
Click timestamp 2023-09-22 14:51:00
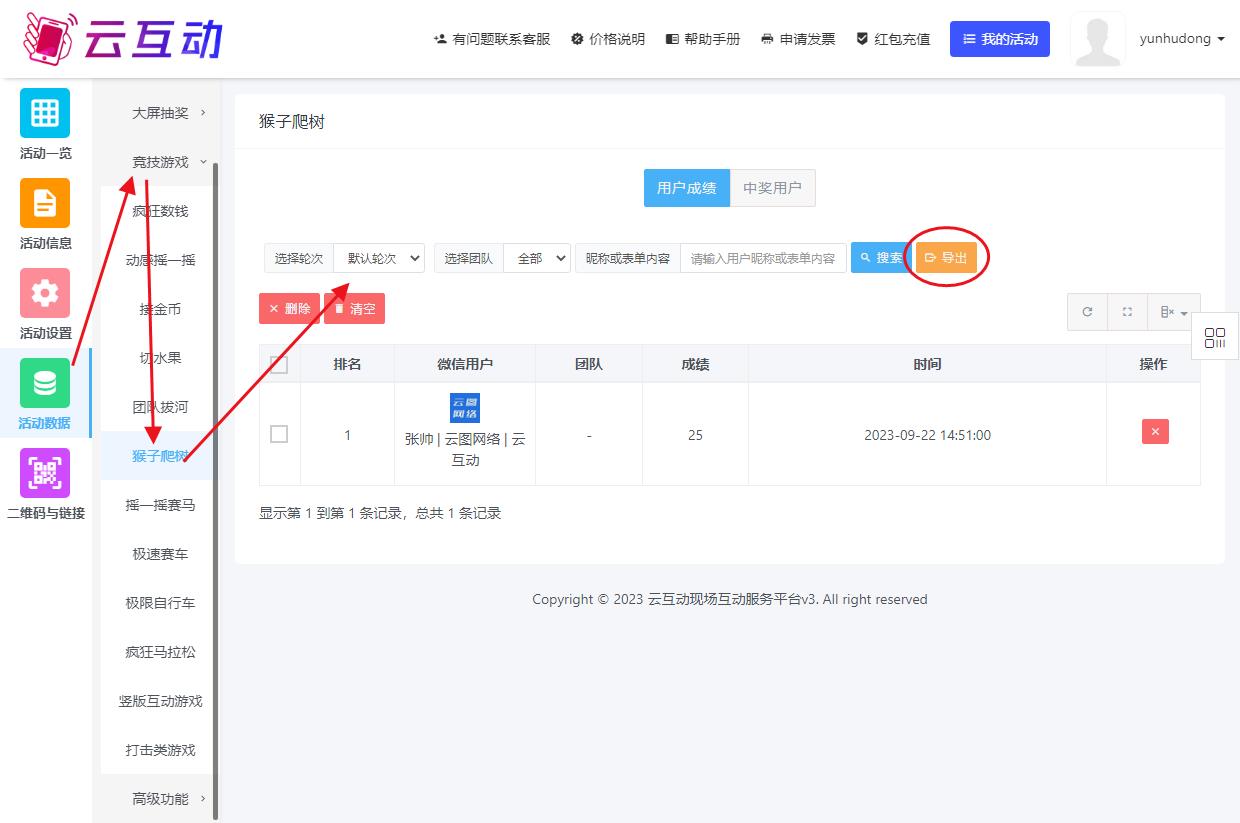(x=927, y=435)
